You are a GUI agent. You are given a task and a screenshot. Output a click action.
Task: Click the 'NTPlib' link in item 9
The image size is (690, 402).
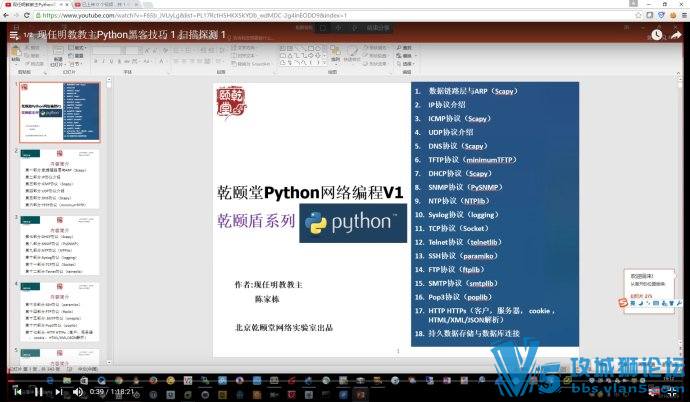[475, 201]
